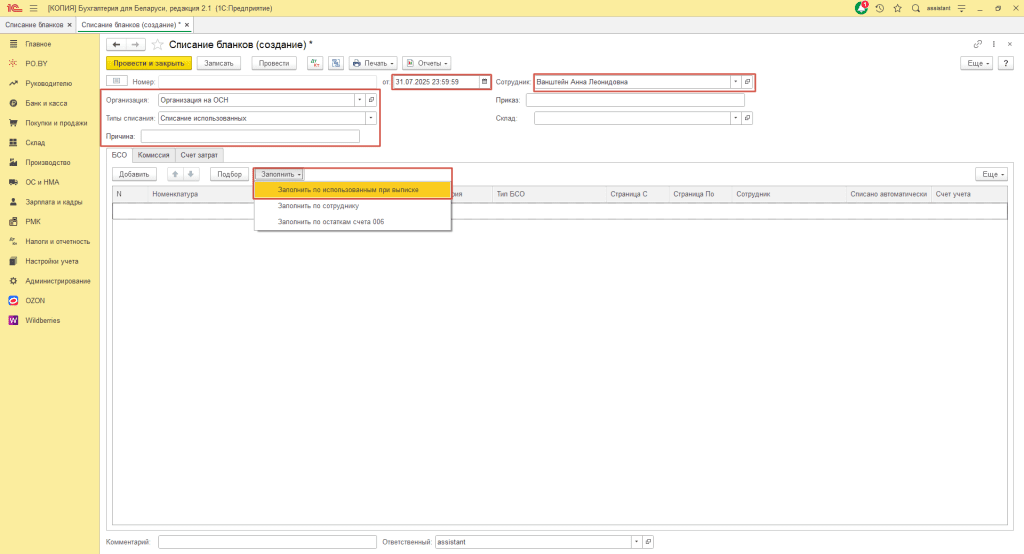Choose 'Заполнить по сотруднику'
This screenshot has width=1024, height=554.
click(x=353, y=206)
